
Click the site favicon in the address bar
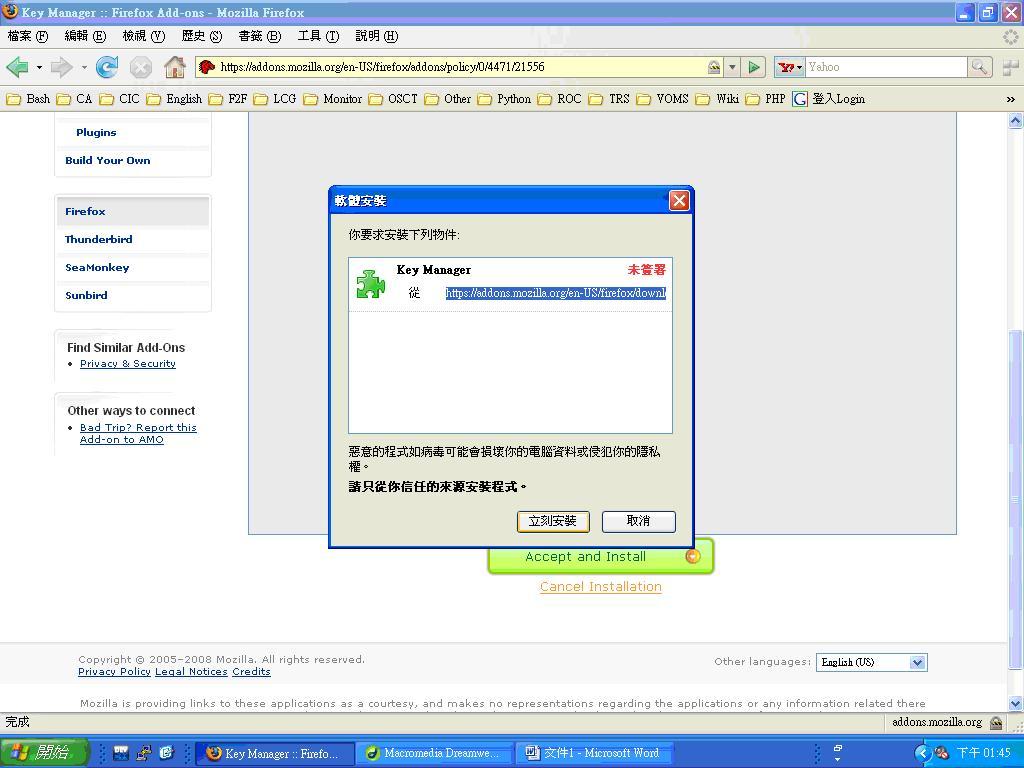[207, 67]
